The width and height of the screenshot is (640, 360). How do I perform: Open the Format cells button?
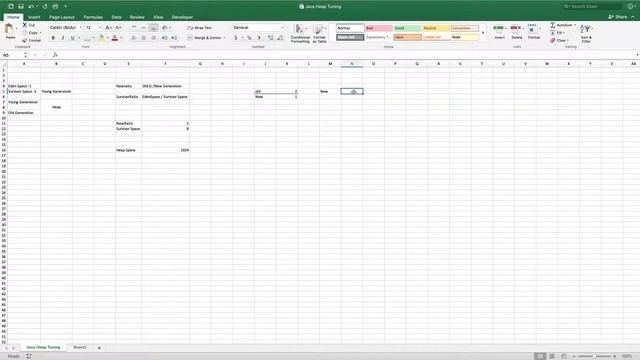pos(533,32)
